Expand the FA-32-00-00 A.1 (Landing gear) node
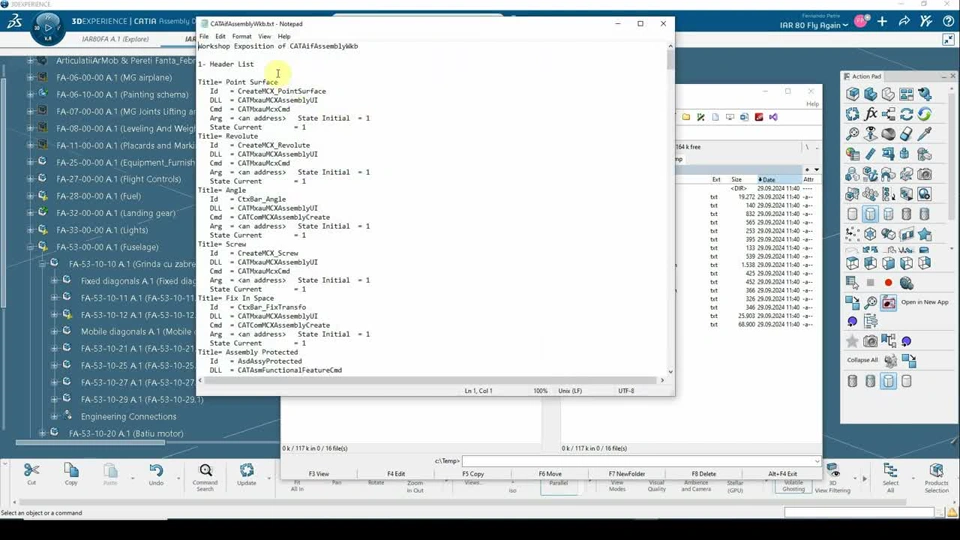Screen dimensions: 960x540 coord(30,213)
